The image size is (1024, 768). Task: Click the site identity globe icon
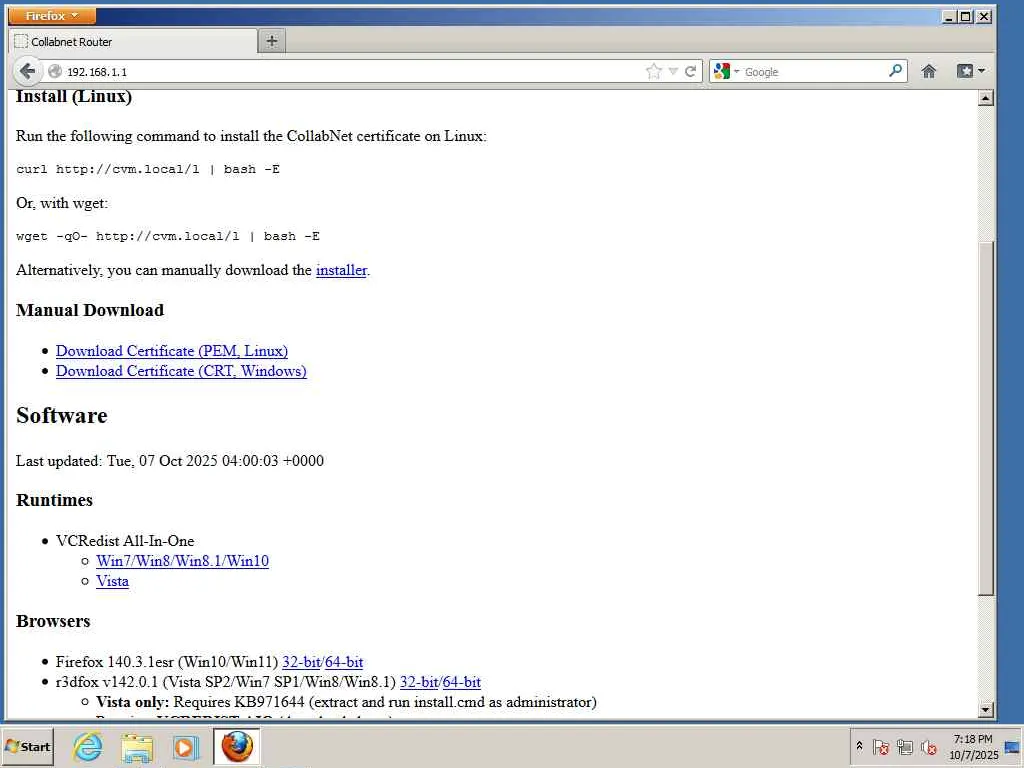[x=55, y=71]
